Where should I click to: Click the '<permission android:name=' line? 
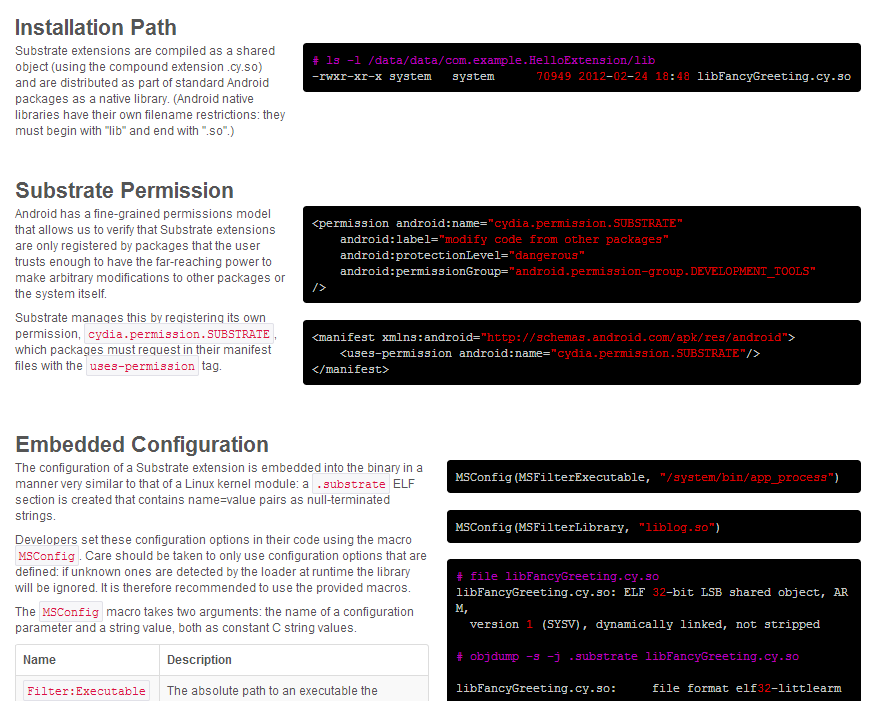tap(497, 223)
